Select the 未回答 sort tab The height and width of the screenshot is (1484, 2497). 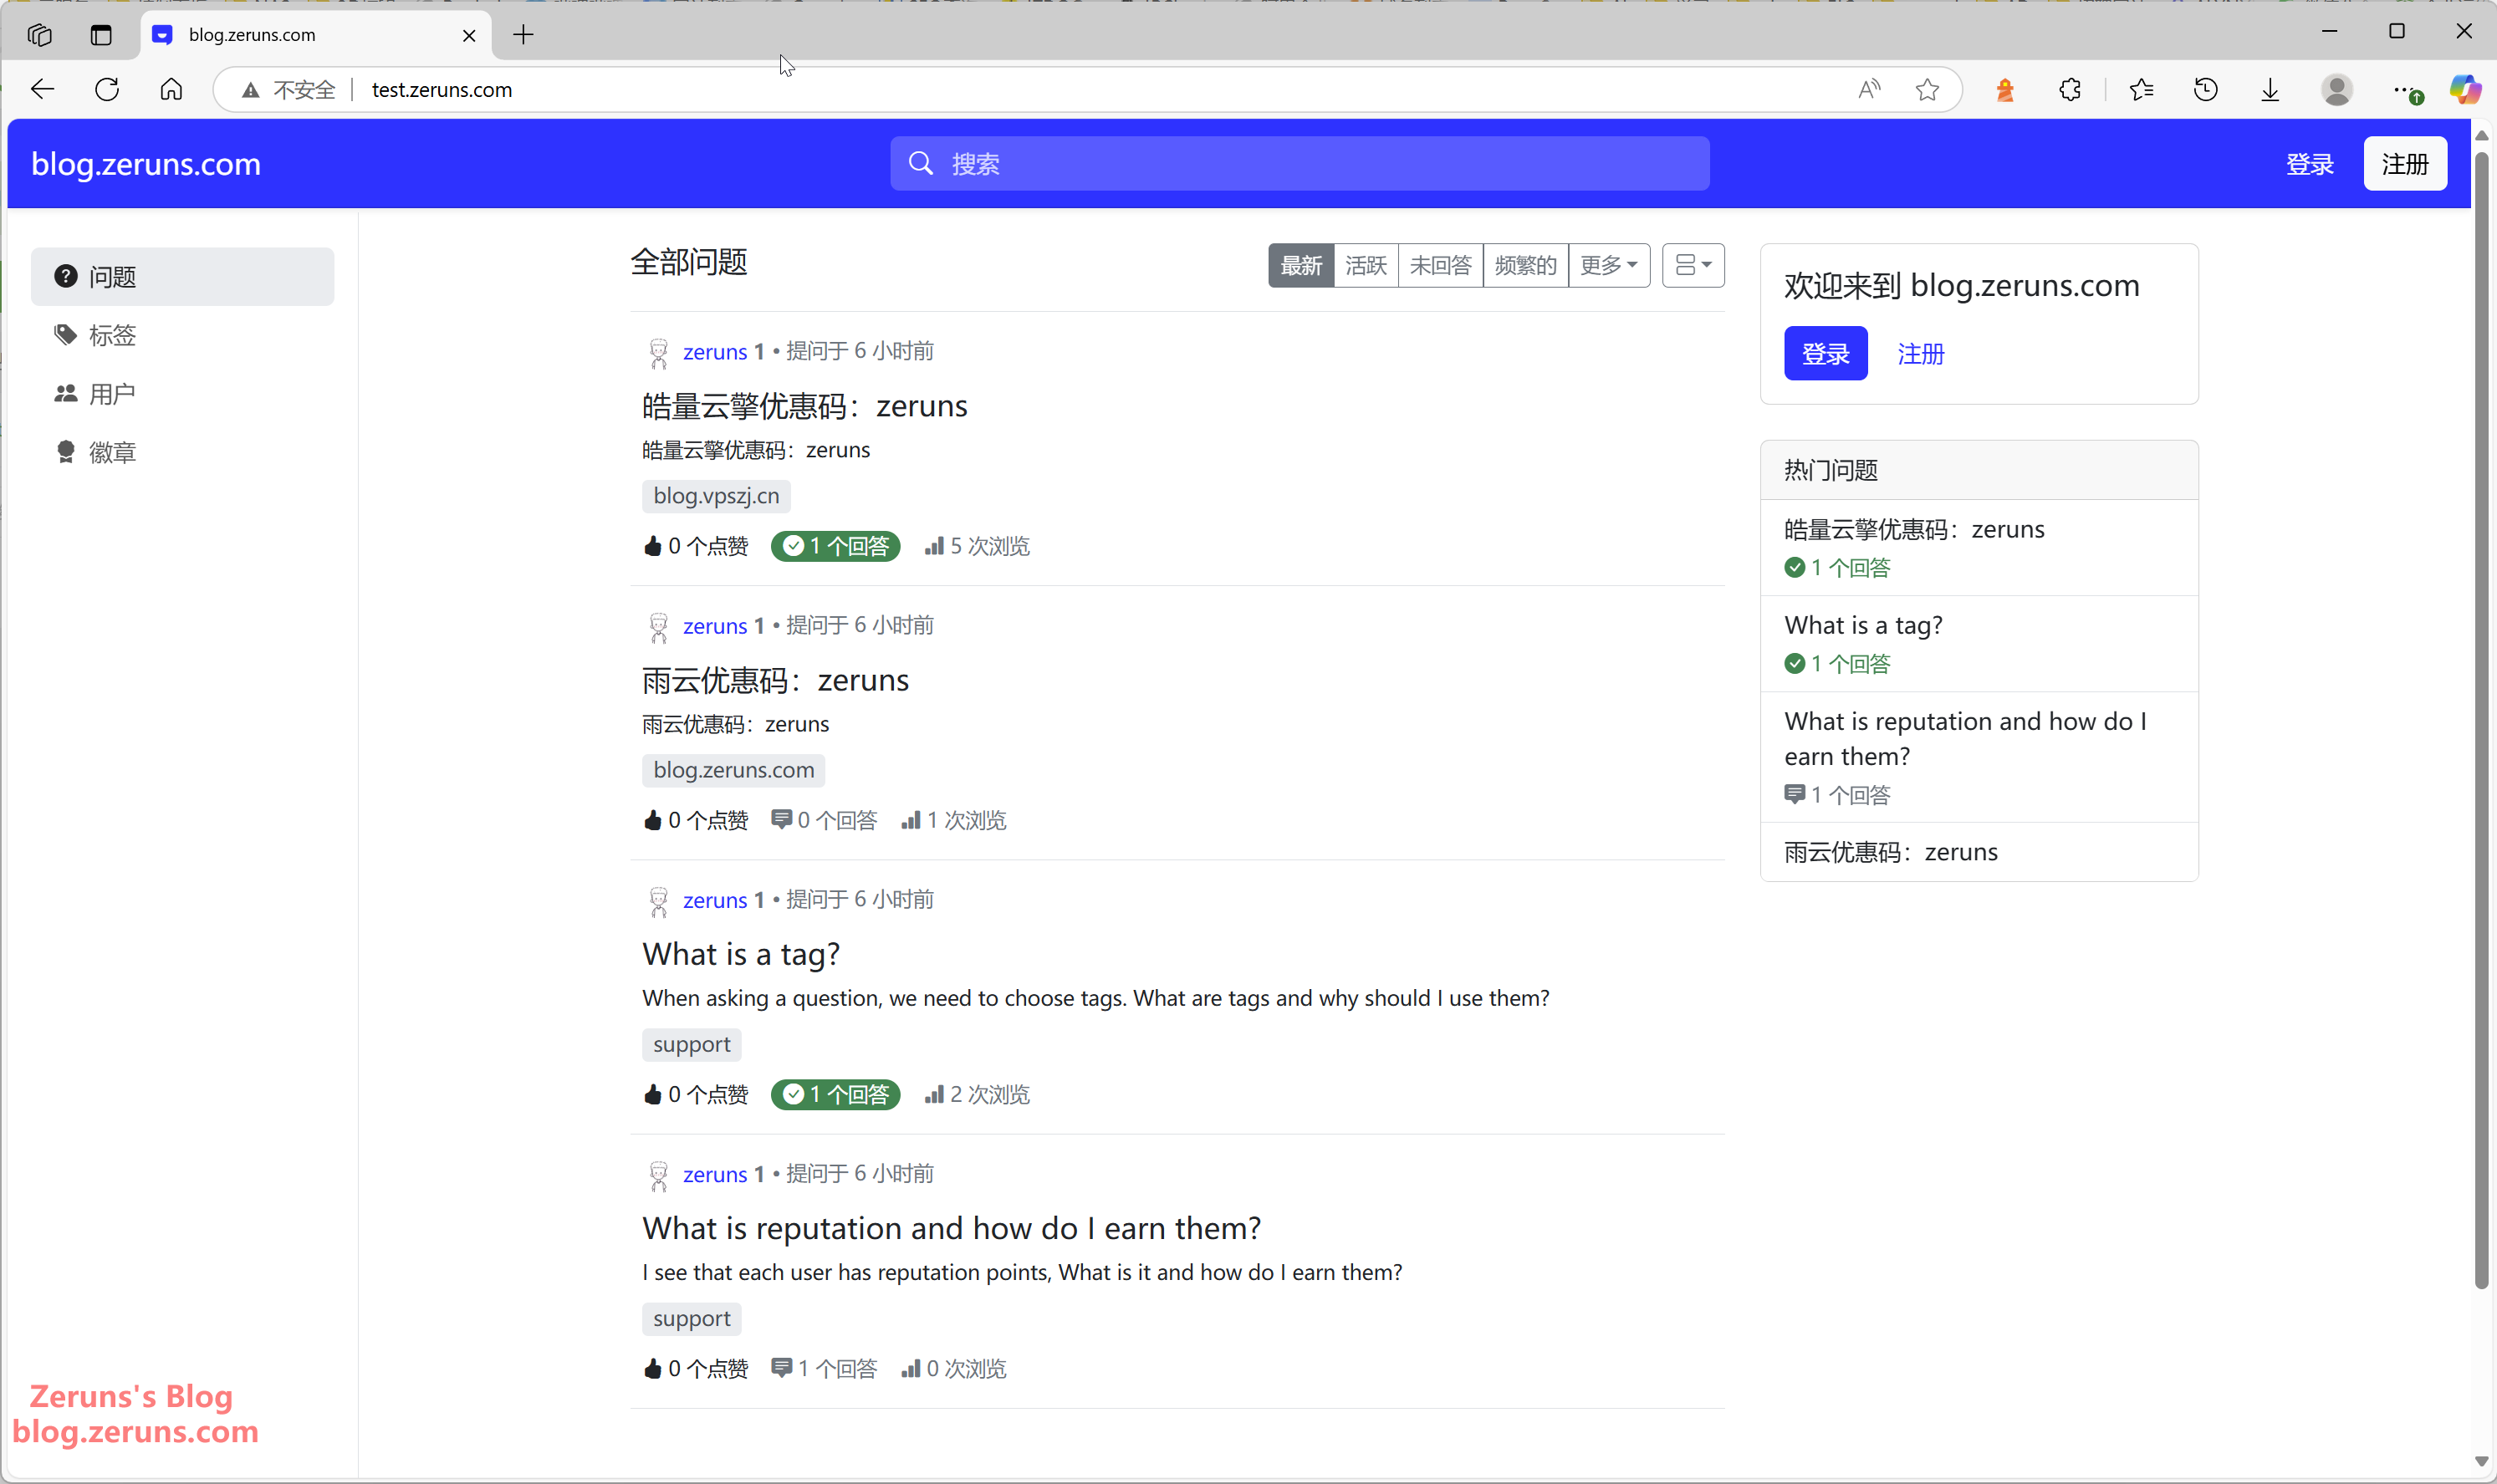click(x=1441, y=265)
